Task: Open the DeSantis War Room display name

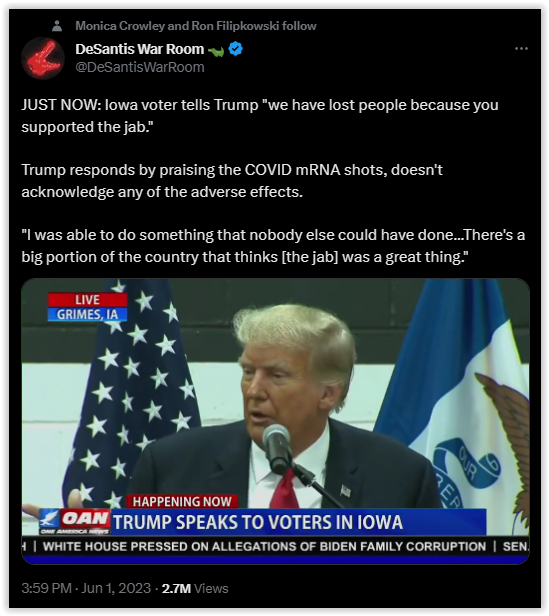Action: [x=140, y=49]
